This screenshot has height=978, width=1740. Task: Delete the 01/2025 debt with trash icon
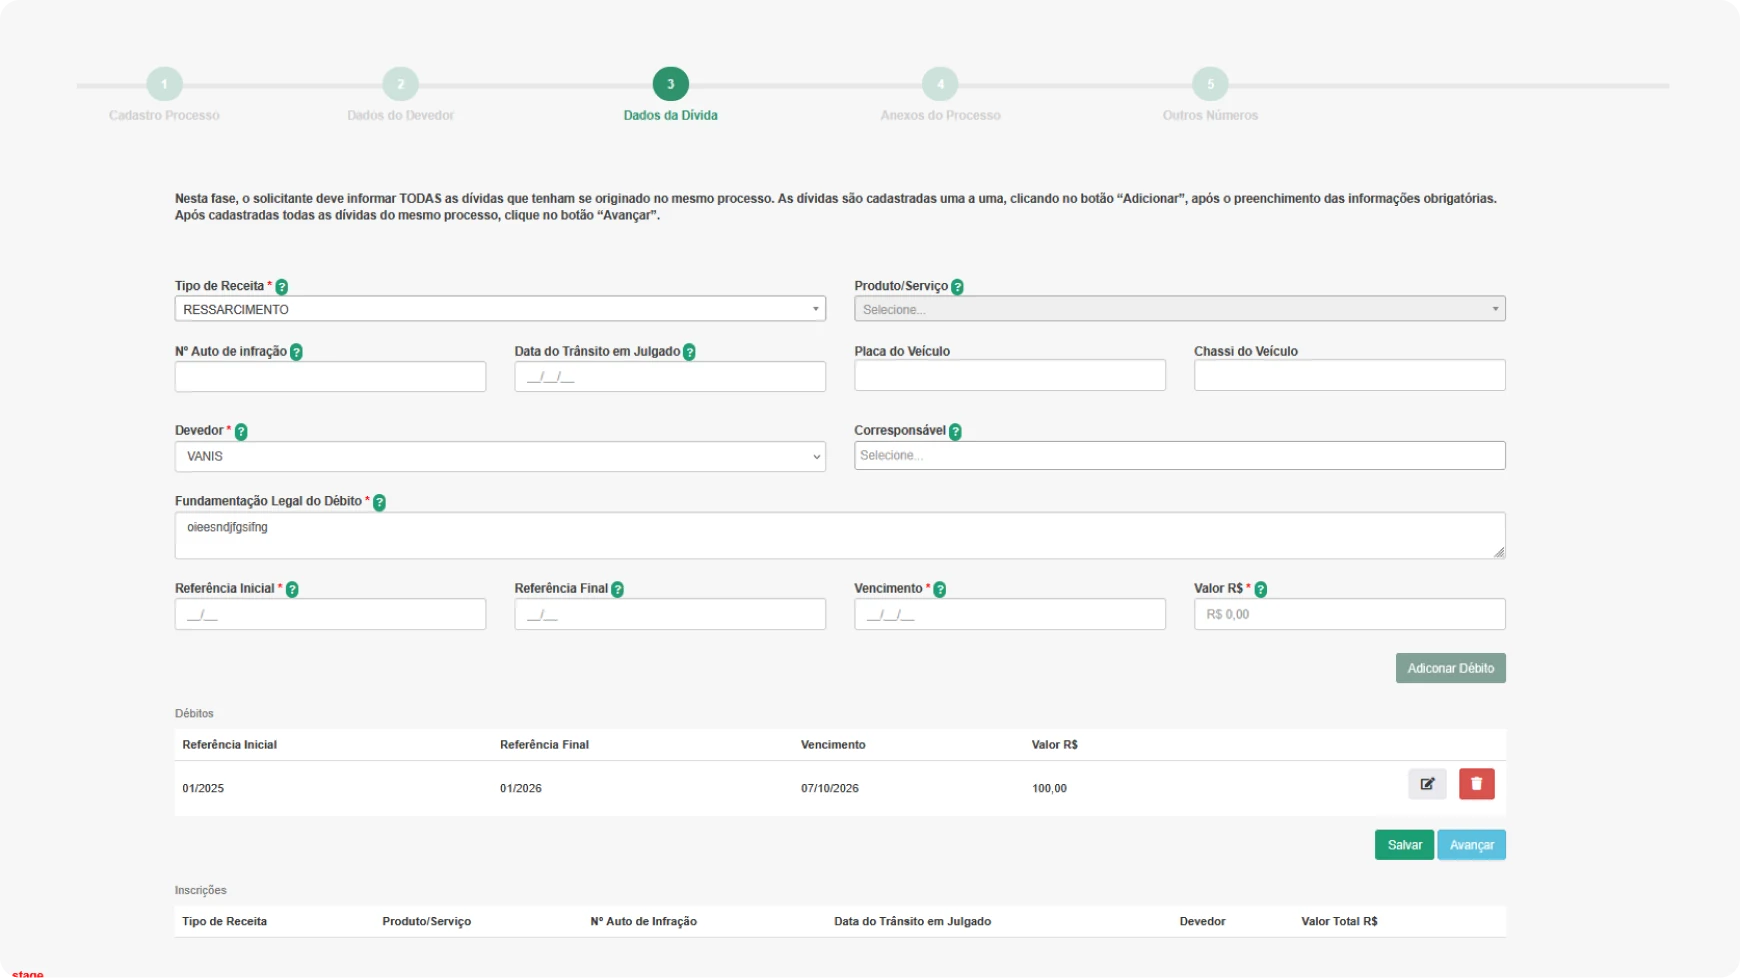[1476, 784]
